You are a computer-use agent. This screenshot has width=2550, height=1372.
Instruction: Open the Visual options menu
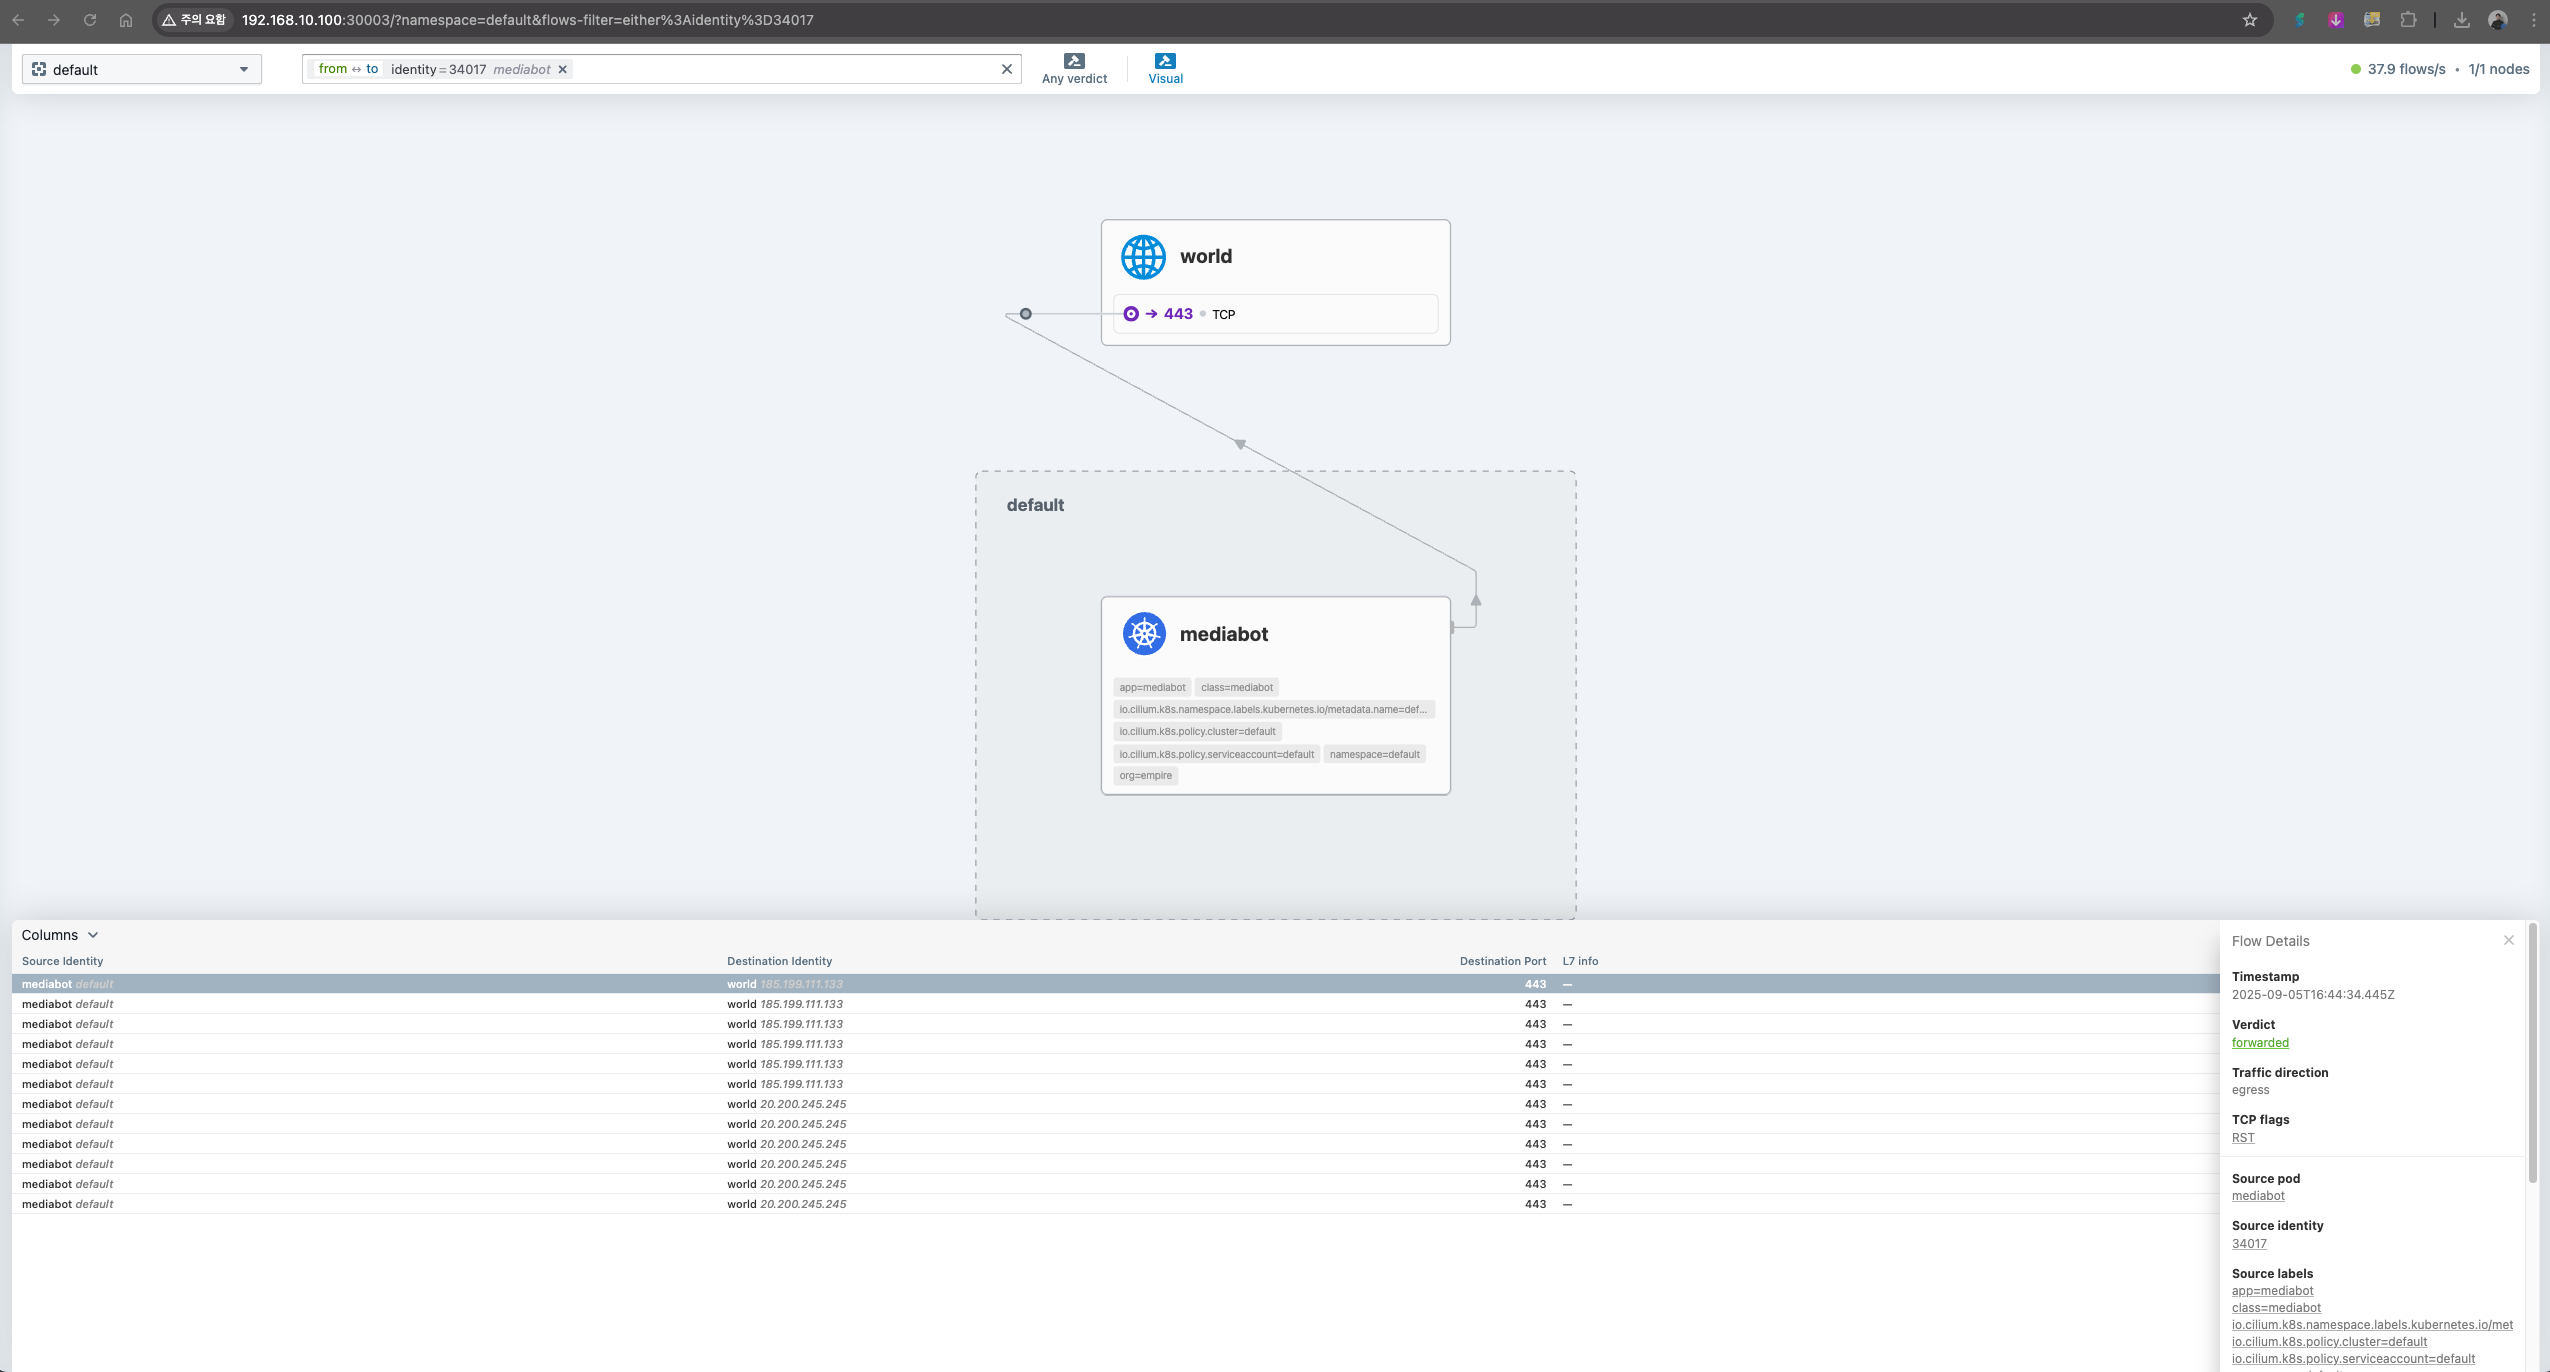point(1165,69)
